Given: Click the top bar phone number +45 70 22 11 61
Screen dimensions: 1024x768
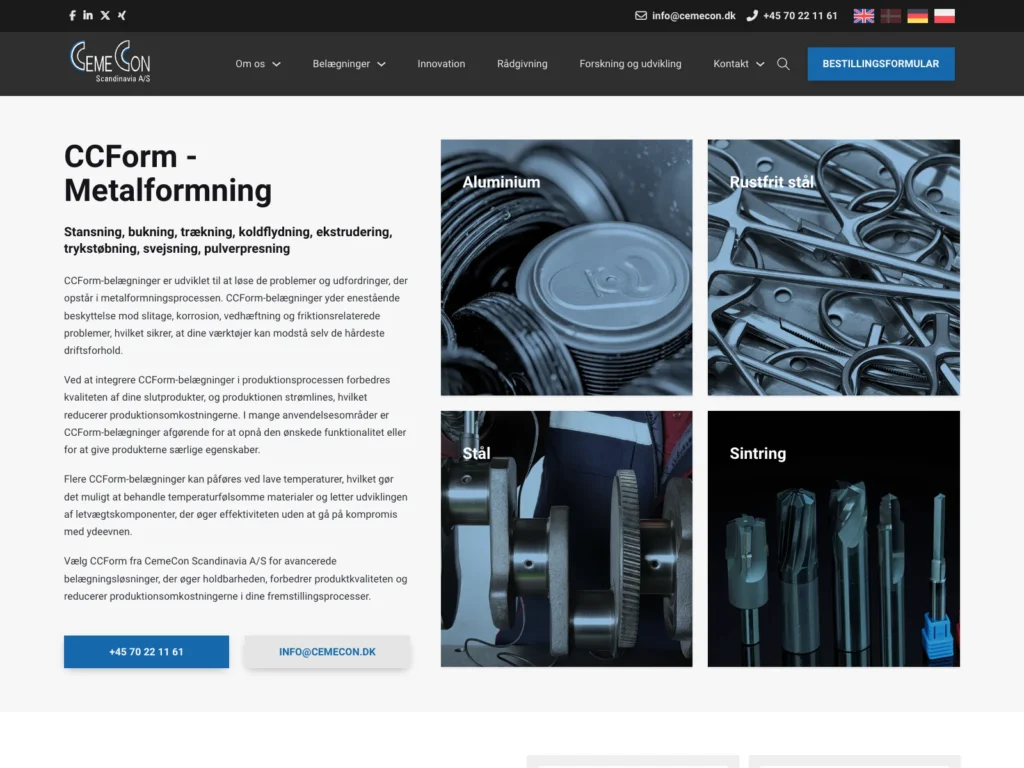Looking at the screenshot, I should click(x=800, y=16).
